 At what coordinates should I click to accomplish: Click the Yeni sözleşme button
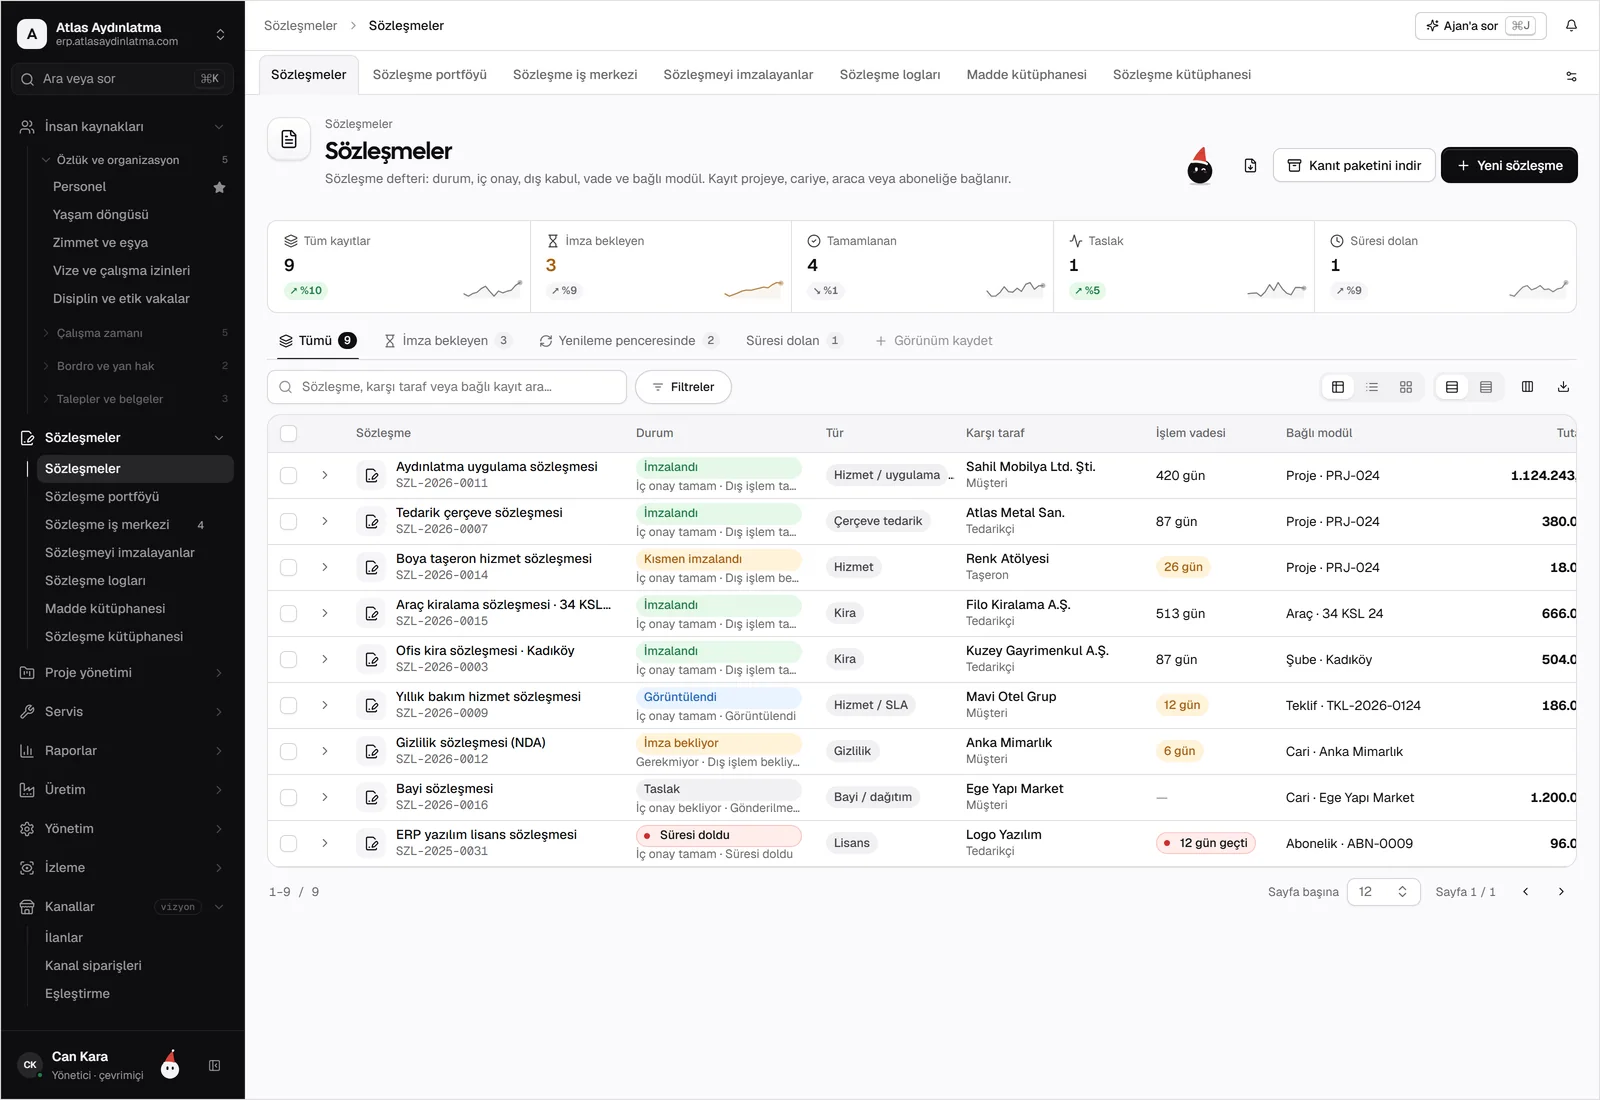(x=1509, y=165)
